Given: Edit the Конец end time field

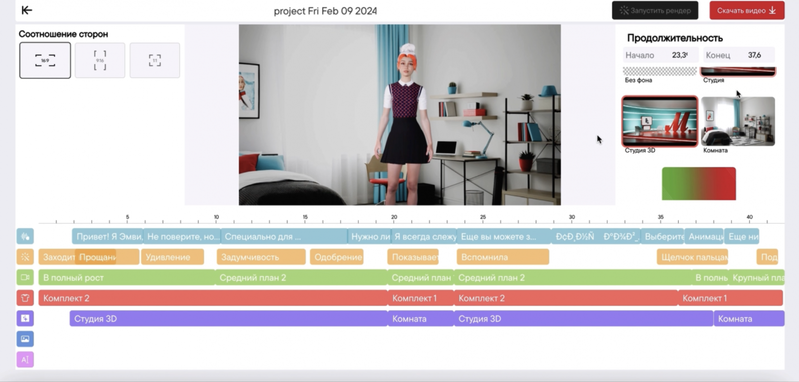Looking at the screenshot, I should pos(739,55).
